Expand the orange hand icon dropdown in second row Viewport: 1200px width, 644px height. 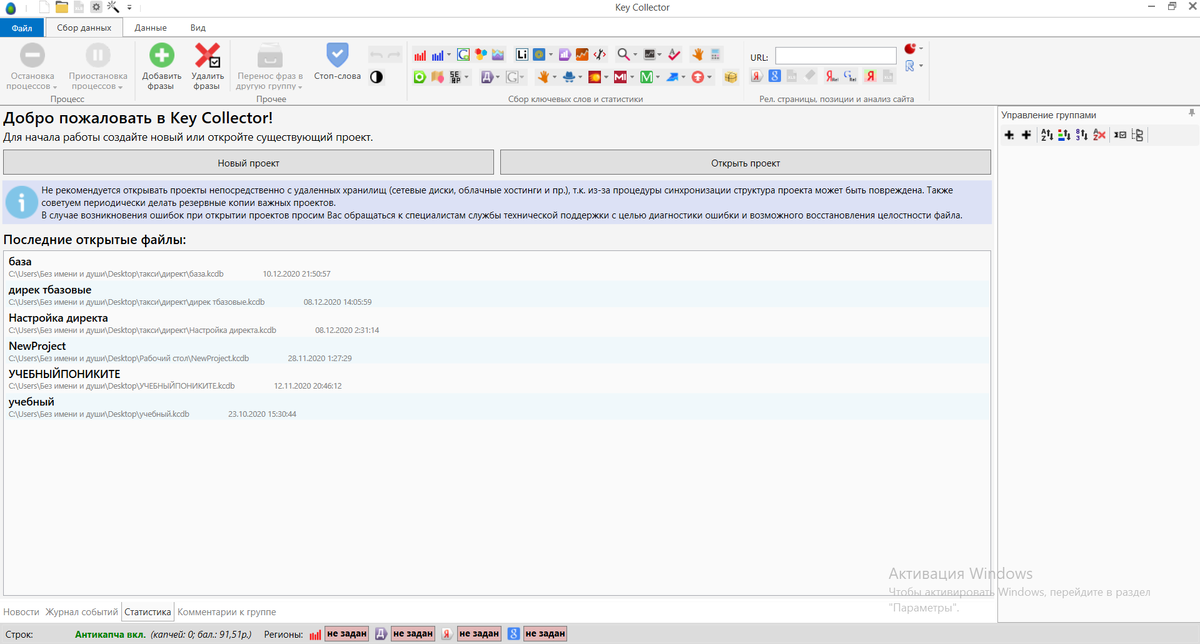(x=555, y=76)
